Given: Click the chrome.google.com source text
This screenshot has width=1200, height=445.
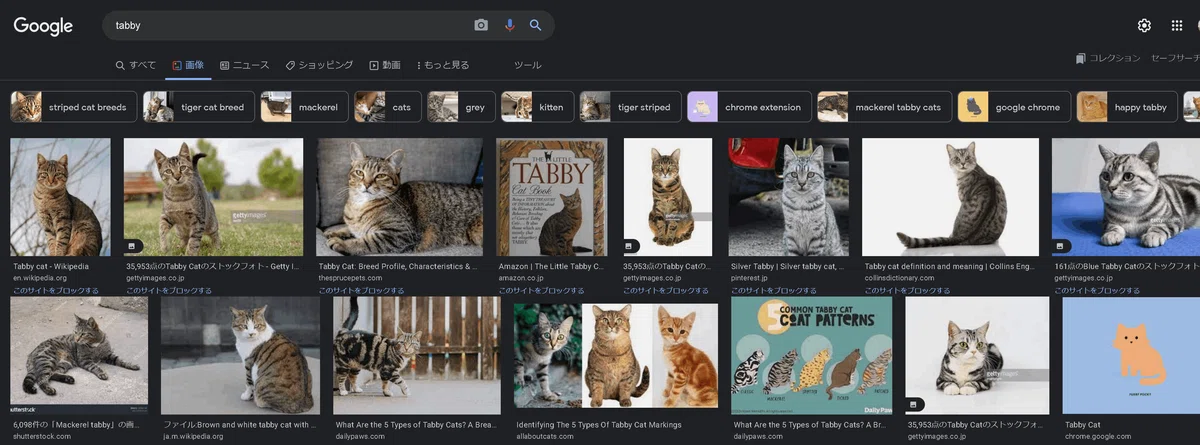Looking at the screenshot, I should pos(1097,436).
